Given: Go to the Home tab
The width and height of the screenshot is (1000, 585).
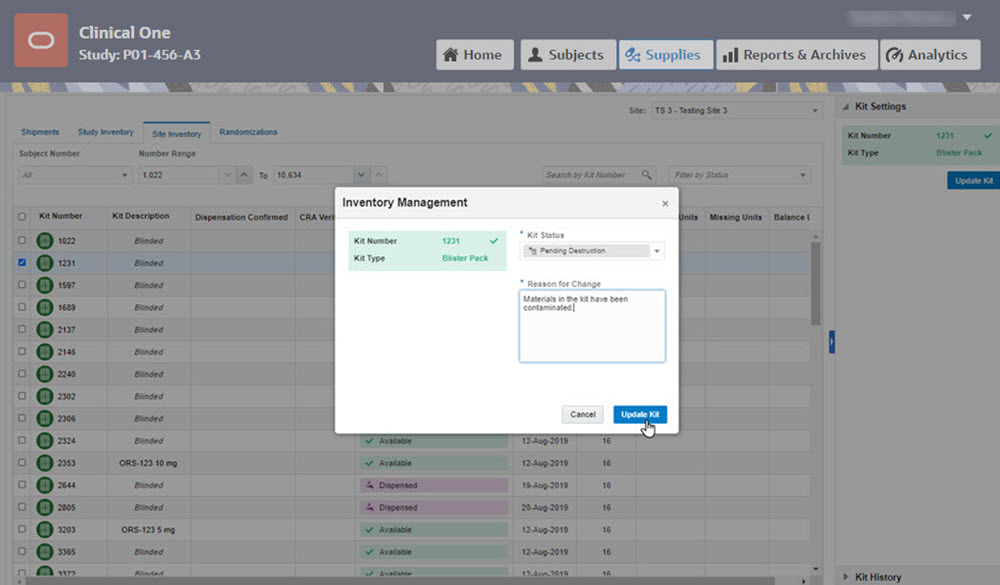Looking at the screenshot, I should tap(474, 55).
